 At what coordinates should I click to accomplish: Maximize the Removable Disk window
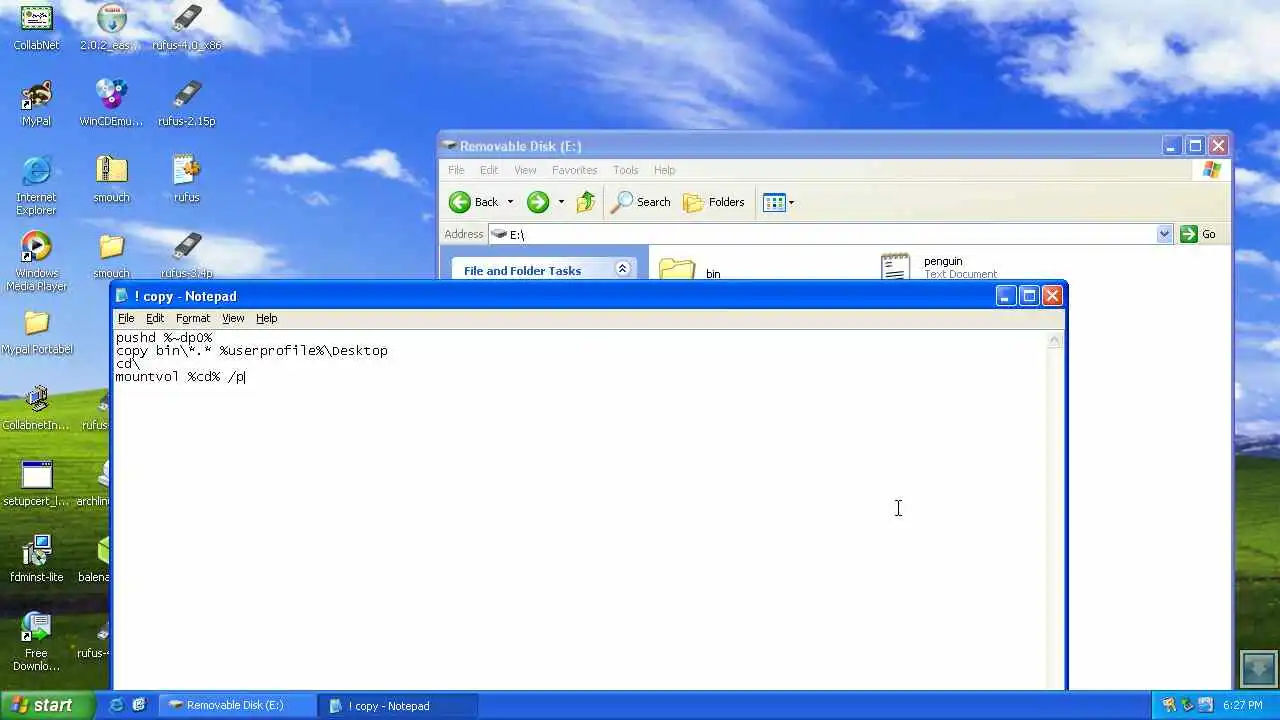1194,146
